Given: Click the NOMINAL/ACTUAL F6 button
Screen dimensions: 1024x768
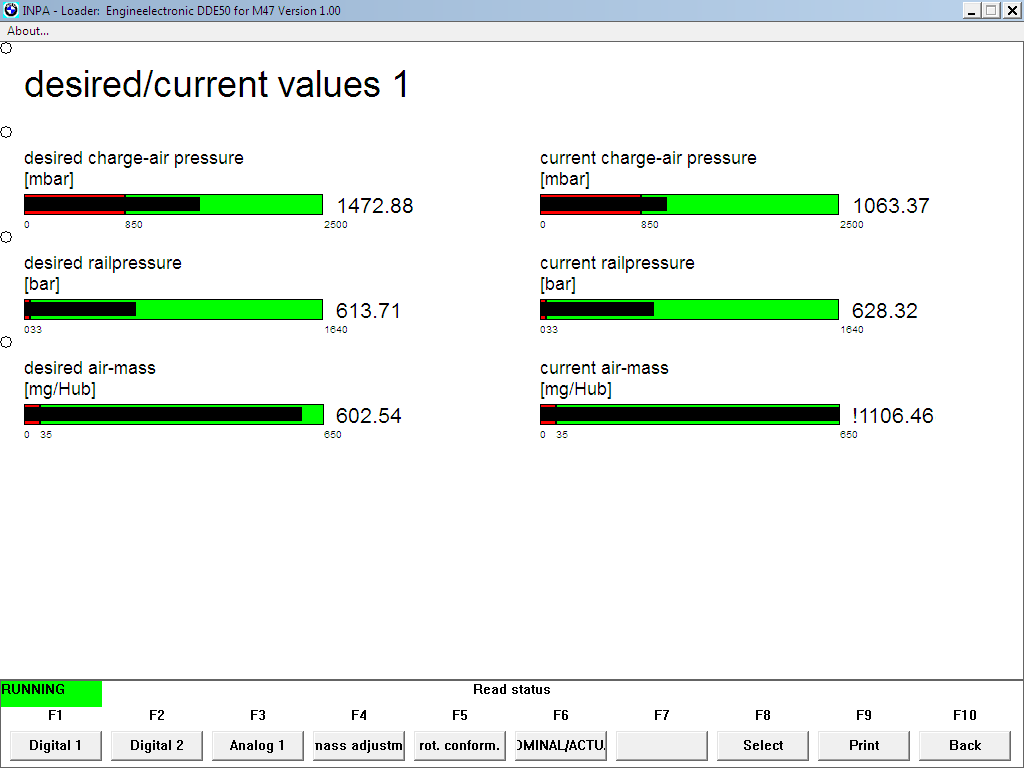Looking at the screenshot, I should pos(561,745).
